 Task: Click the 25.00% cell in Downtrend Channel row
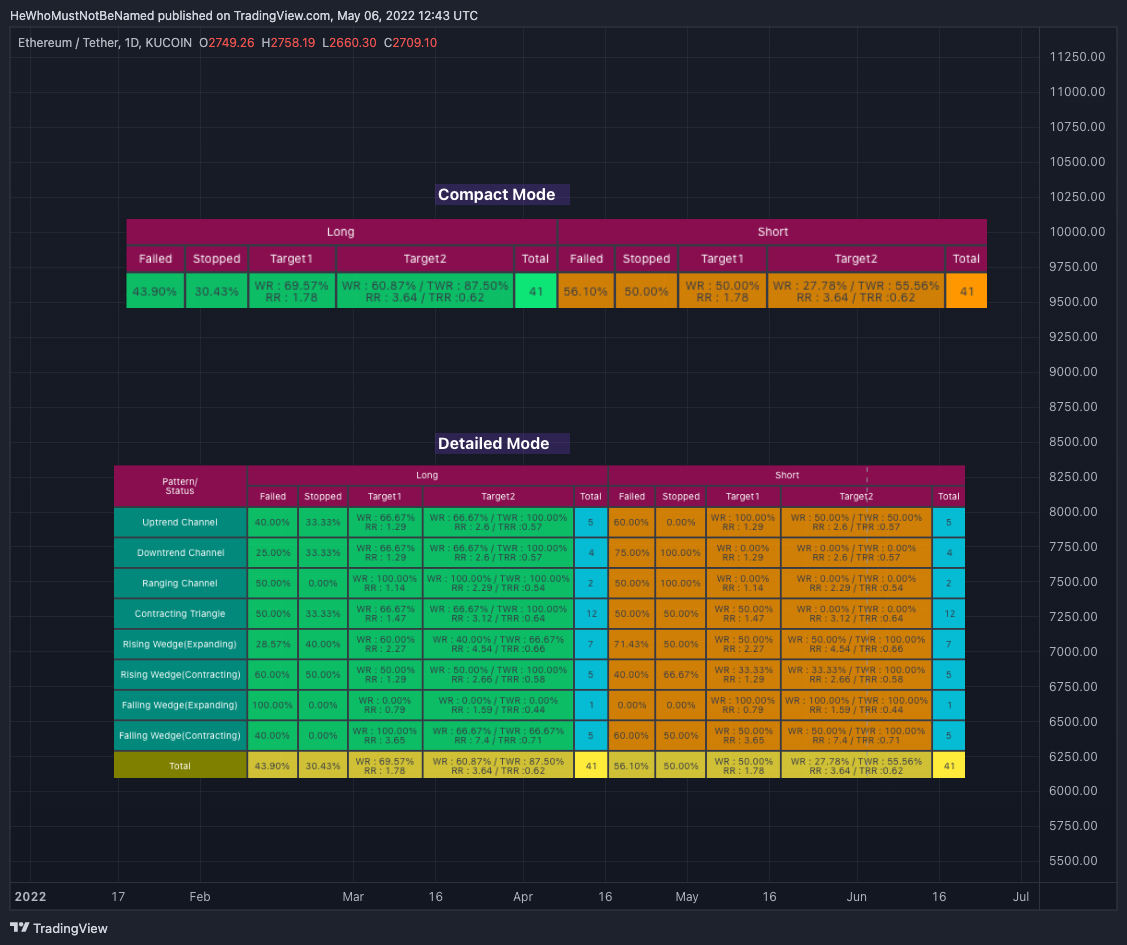(x=272, y=553)
